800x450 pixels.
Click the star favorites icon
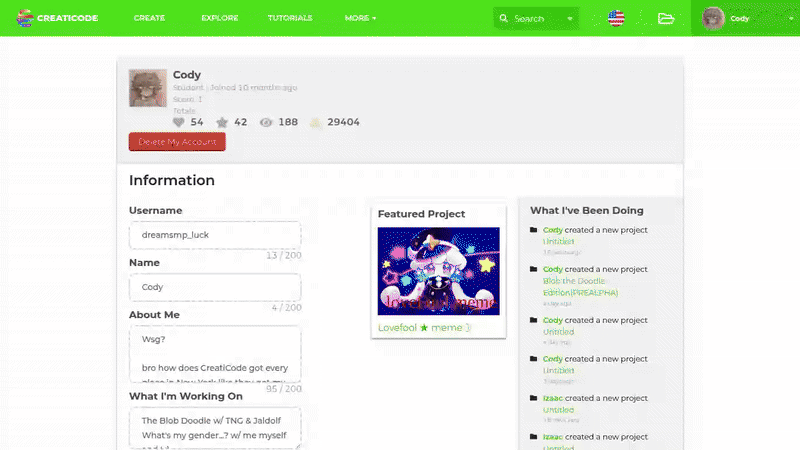coord(222,122)
